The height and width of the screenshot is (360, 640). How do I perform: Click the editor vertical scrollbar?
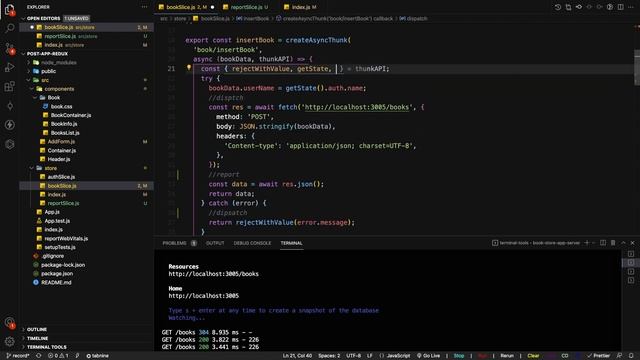pyautogui.click(x=637, y=67)
